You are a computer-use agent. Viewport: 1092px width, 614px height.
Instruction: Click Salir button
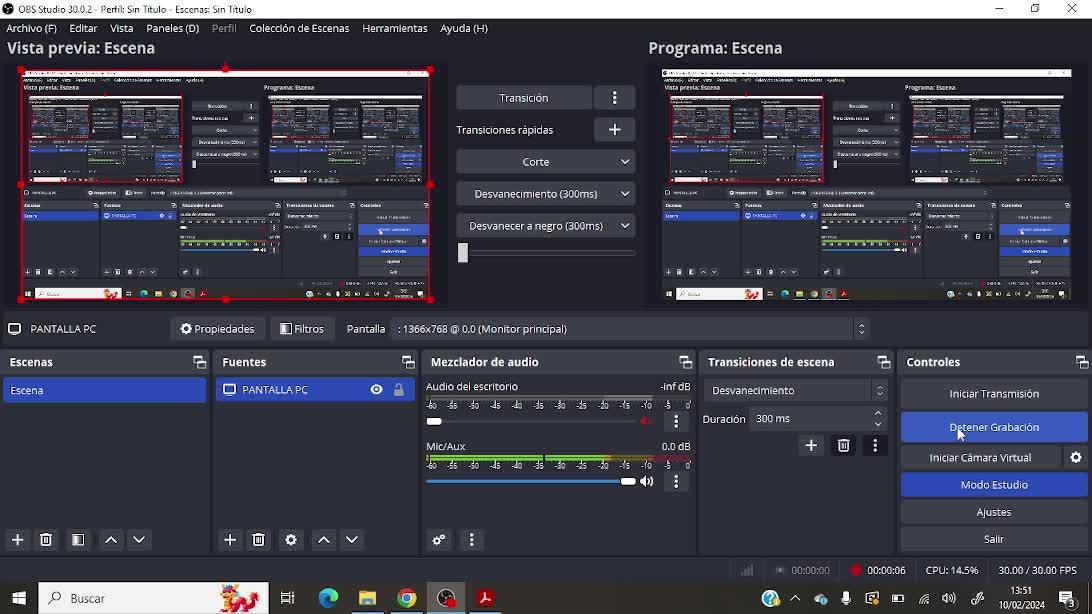click(x=994, y=539)
